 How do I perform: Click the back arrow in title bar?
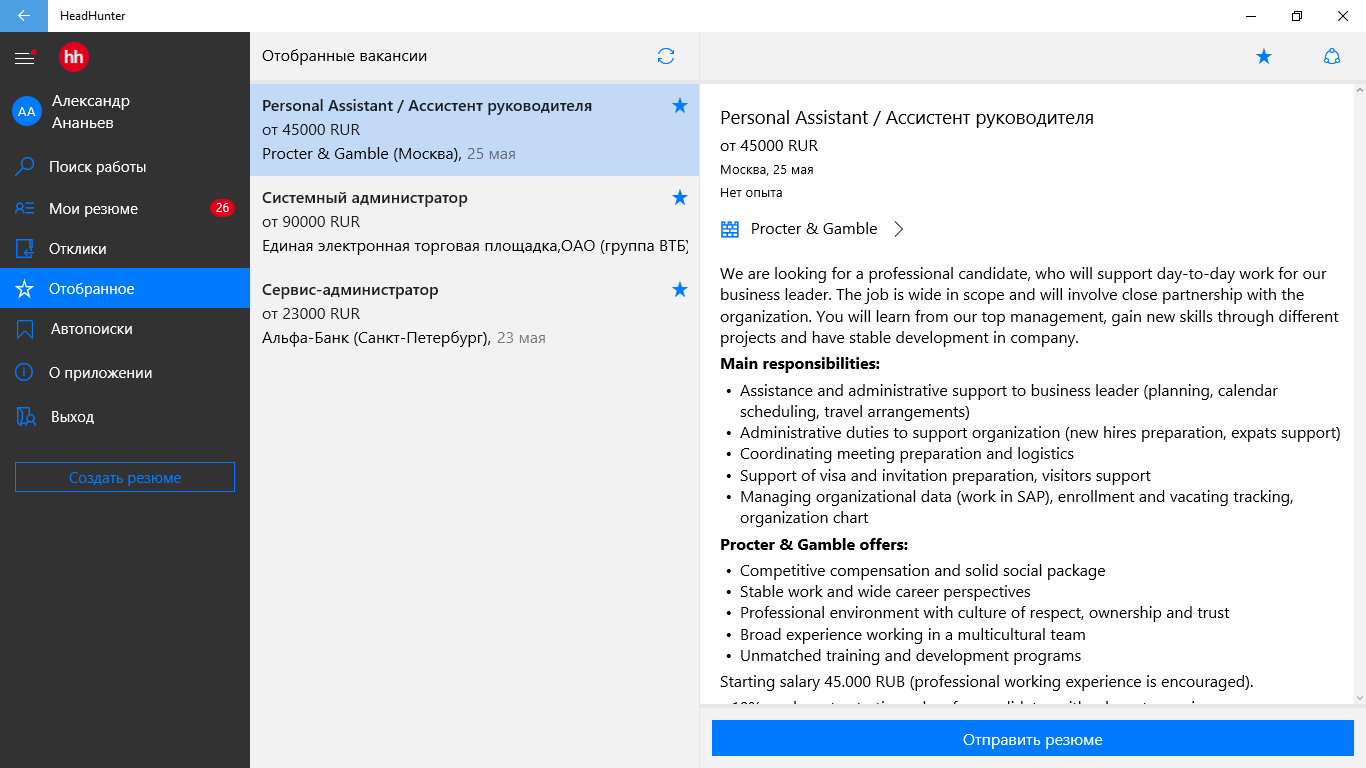[x=23, y=16]
